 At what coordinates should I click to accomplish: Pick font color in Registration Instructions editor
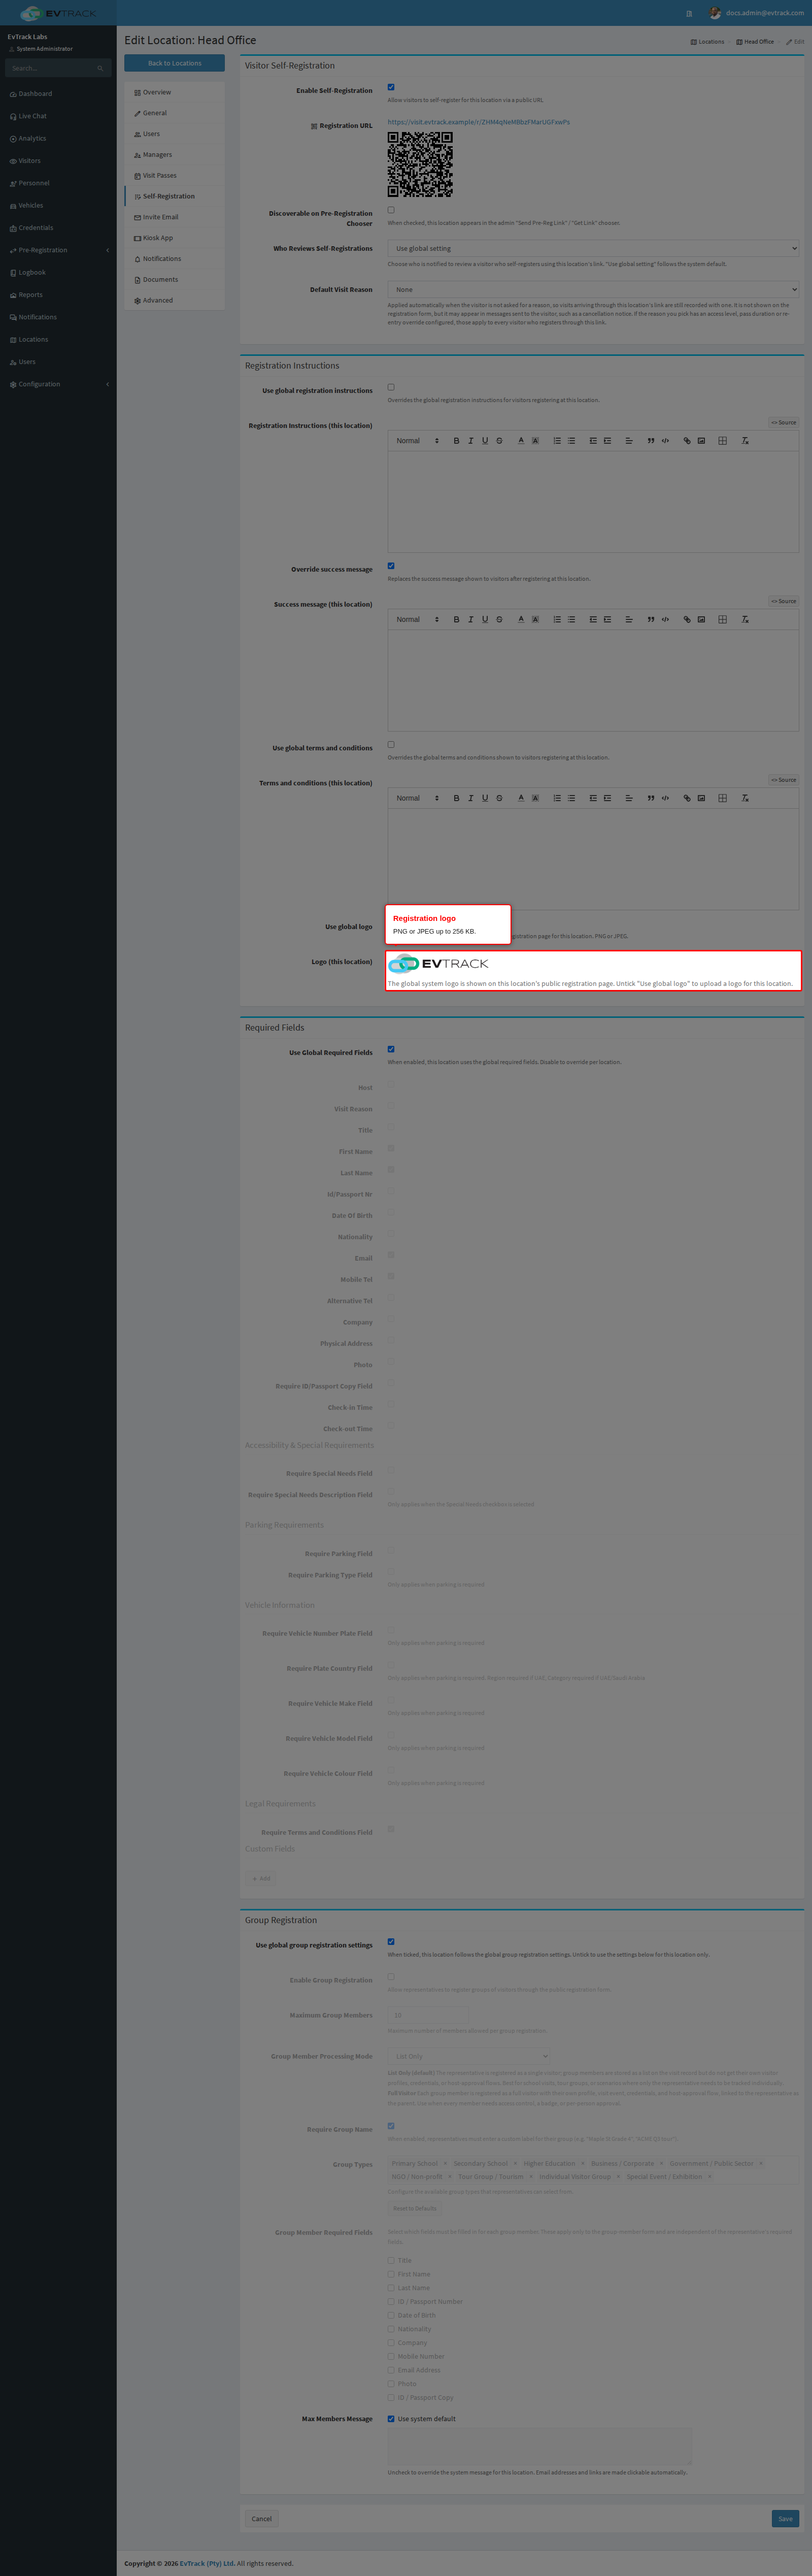click(x=521, y=441)
